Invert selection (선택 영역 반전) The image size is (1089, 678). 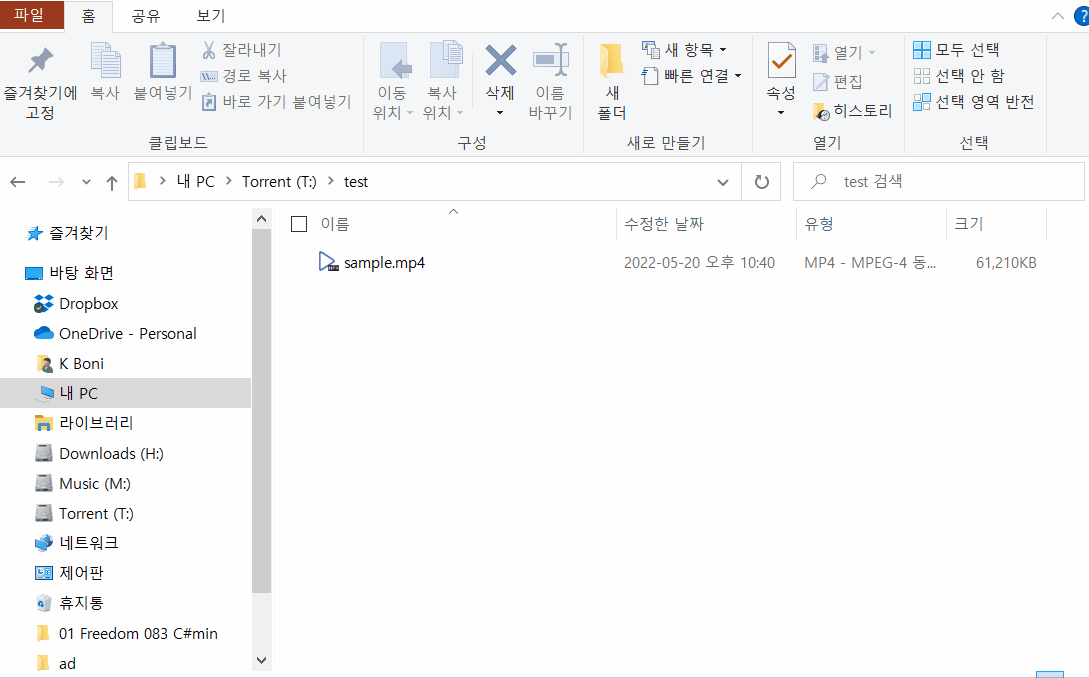(974, 102)
